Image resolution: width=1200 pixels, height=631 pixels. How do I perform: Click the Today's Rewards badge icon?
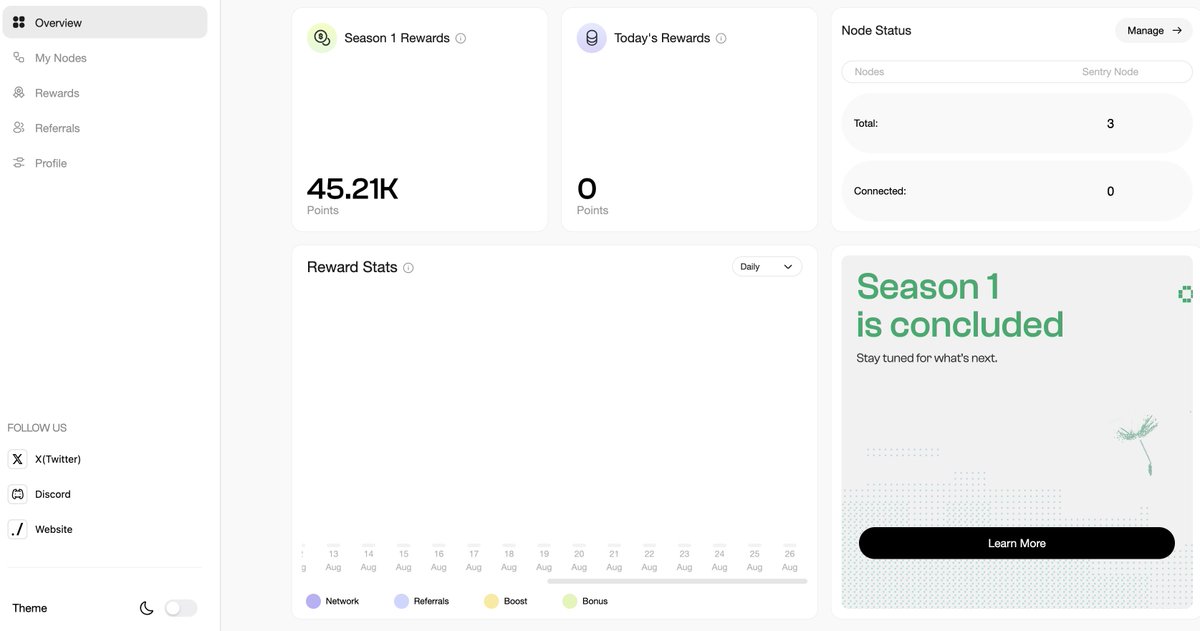[x=591, y=37]
